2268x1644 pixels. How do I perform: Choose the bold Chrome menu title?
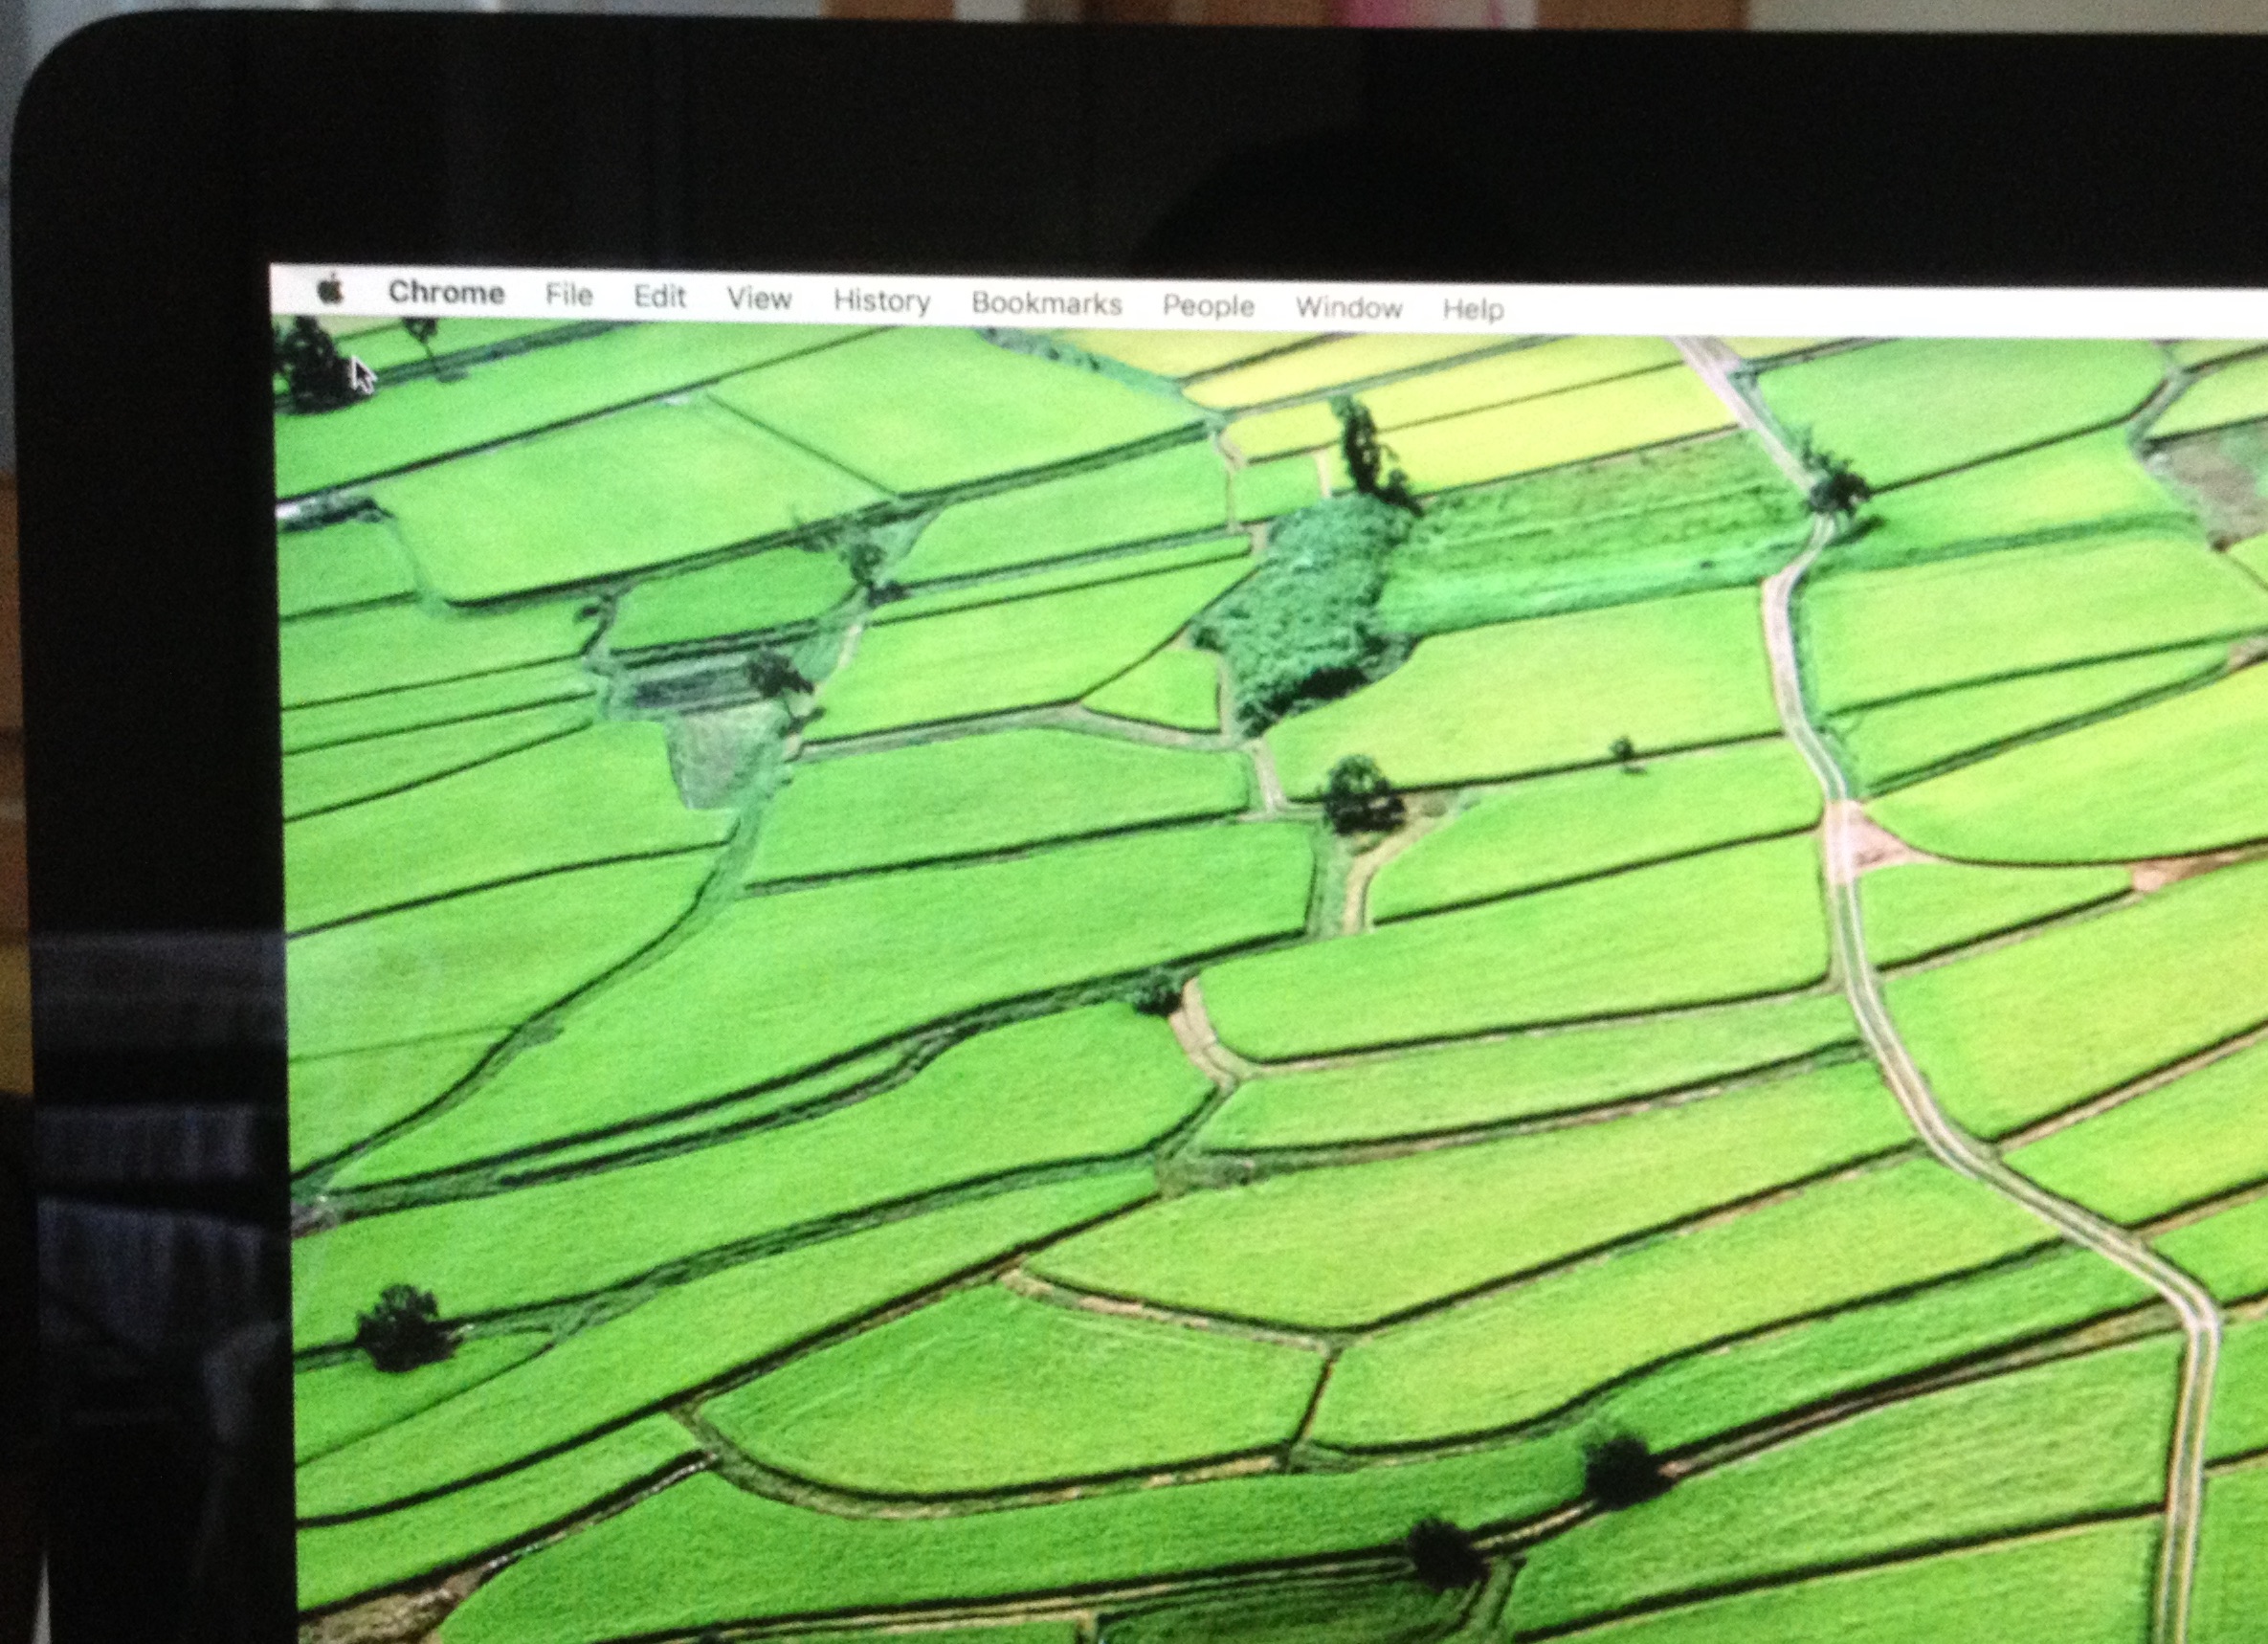tap(446, 292)
